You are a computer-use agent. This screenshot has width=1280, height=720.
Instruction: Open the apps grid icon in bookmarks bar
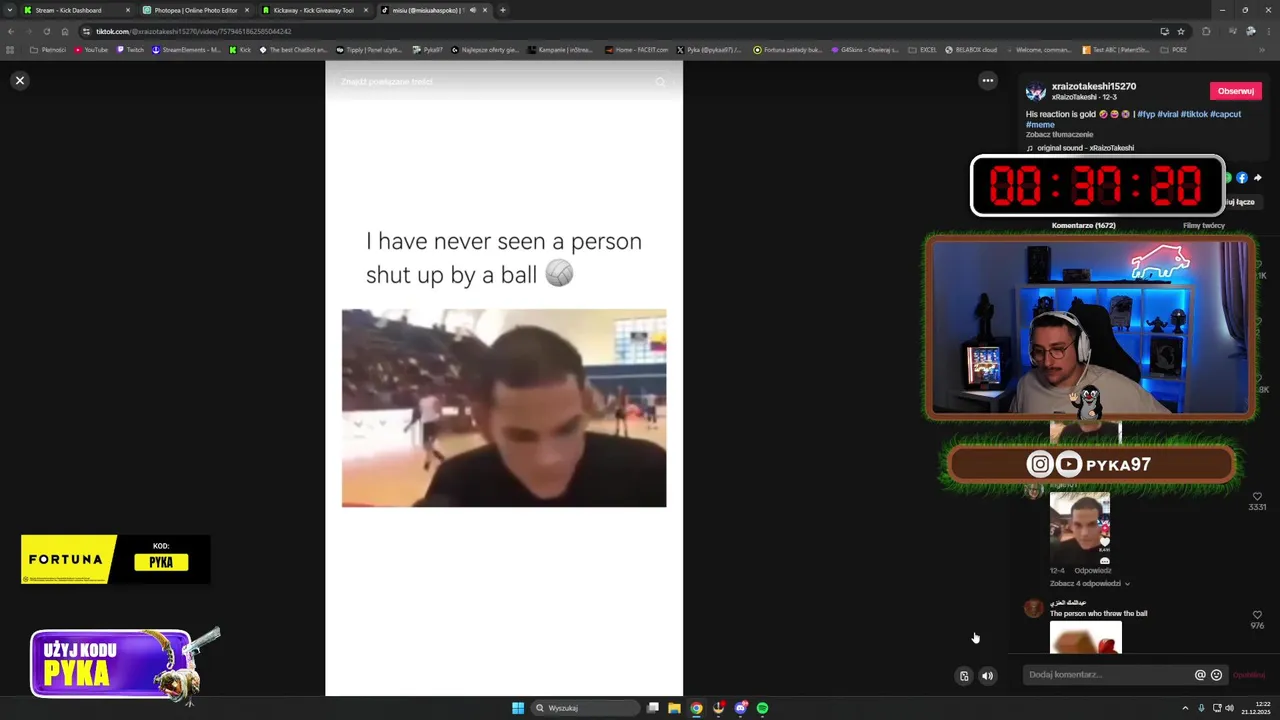(x=11, y=49)
